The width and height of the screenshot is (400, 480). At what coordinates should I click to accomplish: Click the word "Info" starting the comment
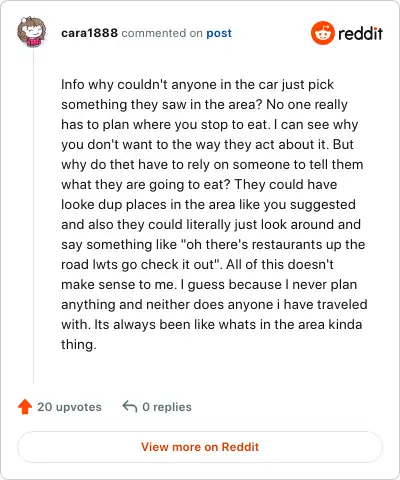tap(73, 84)
